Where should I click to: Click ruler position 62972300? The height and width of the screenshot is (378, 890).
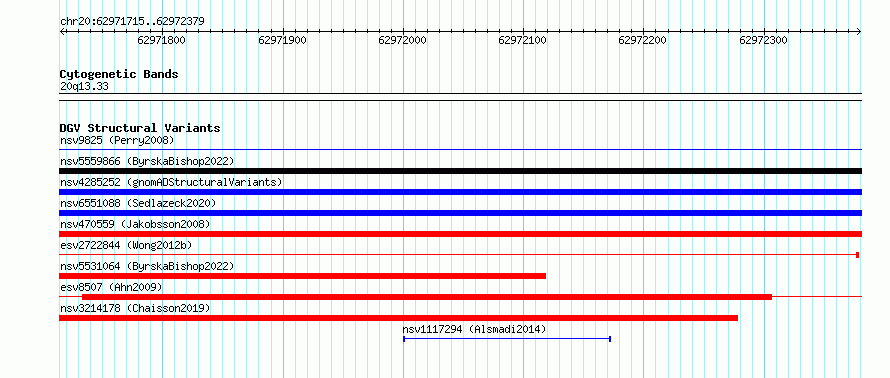[x=763, y=41]
